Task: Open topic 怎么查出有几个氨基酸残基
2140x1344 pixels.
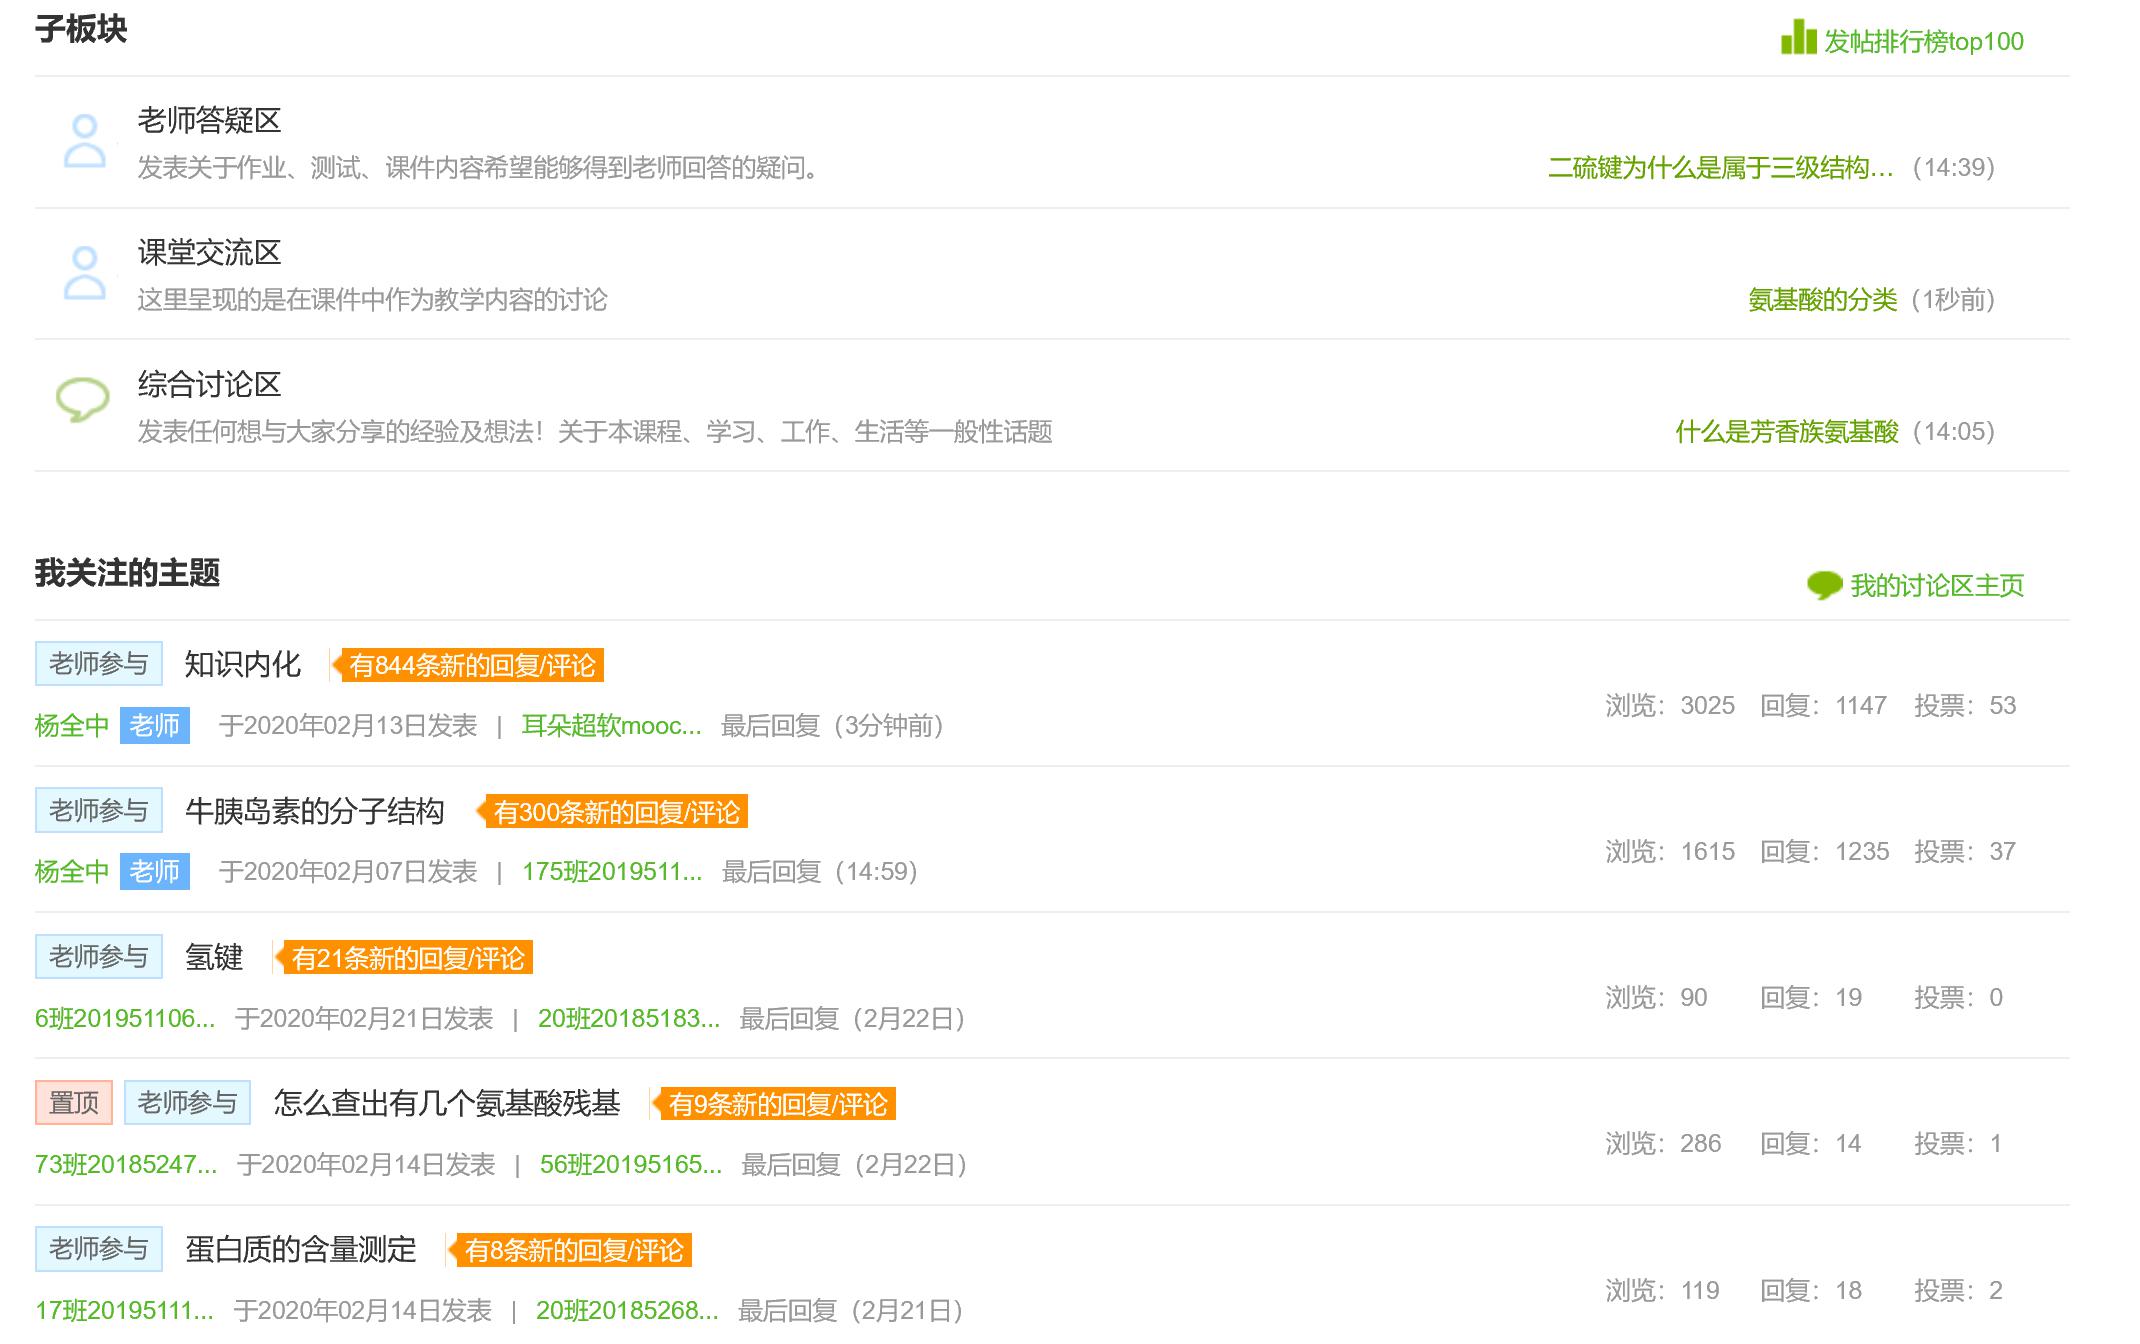Action: pyautogui.click(x=447, y=1103)
